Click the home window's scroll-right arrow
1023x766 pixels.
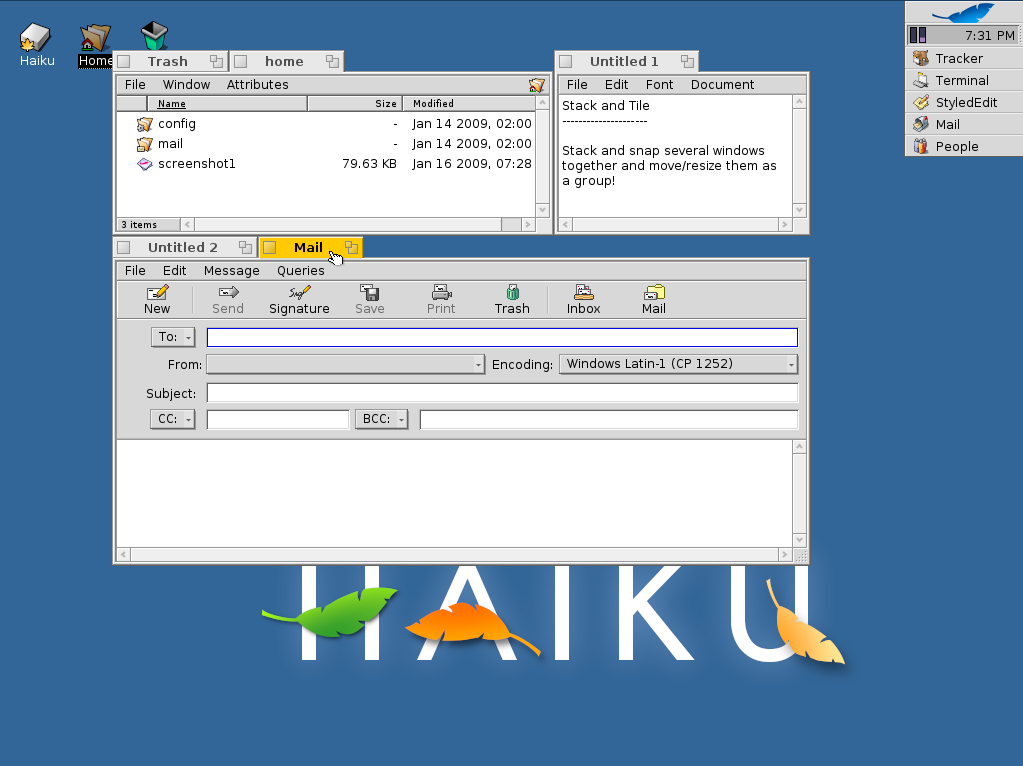coord(528,224)
